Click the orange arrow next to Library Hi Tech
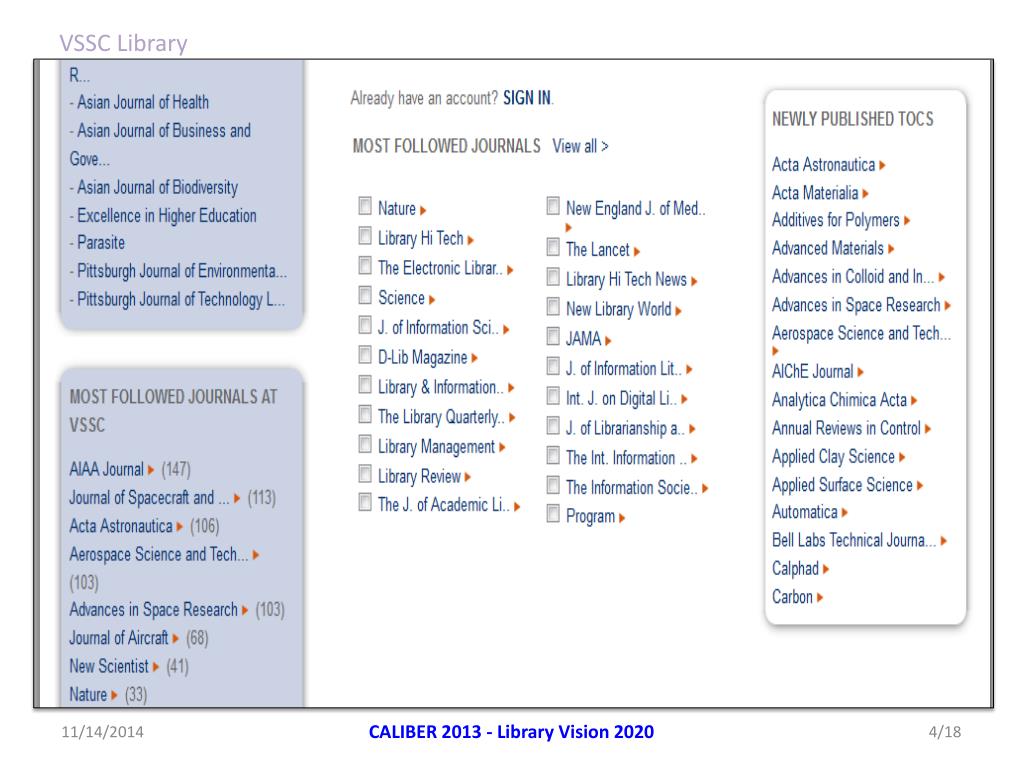Viewport: 1023px width, 767px height. tap(470, 240)
